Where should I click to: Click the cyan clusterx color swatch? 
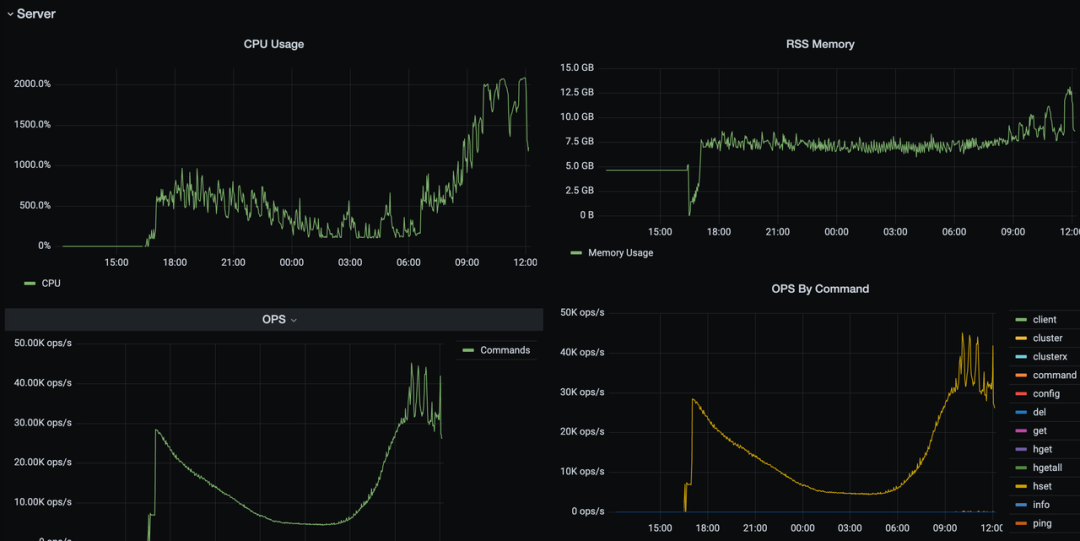(x=1021, y=357)
